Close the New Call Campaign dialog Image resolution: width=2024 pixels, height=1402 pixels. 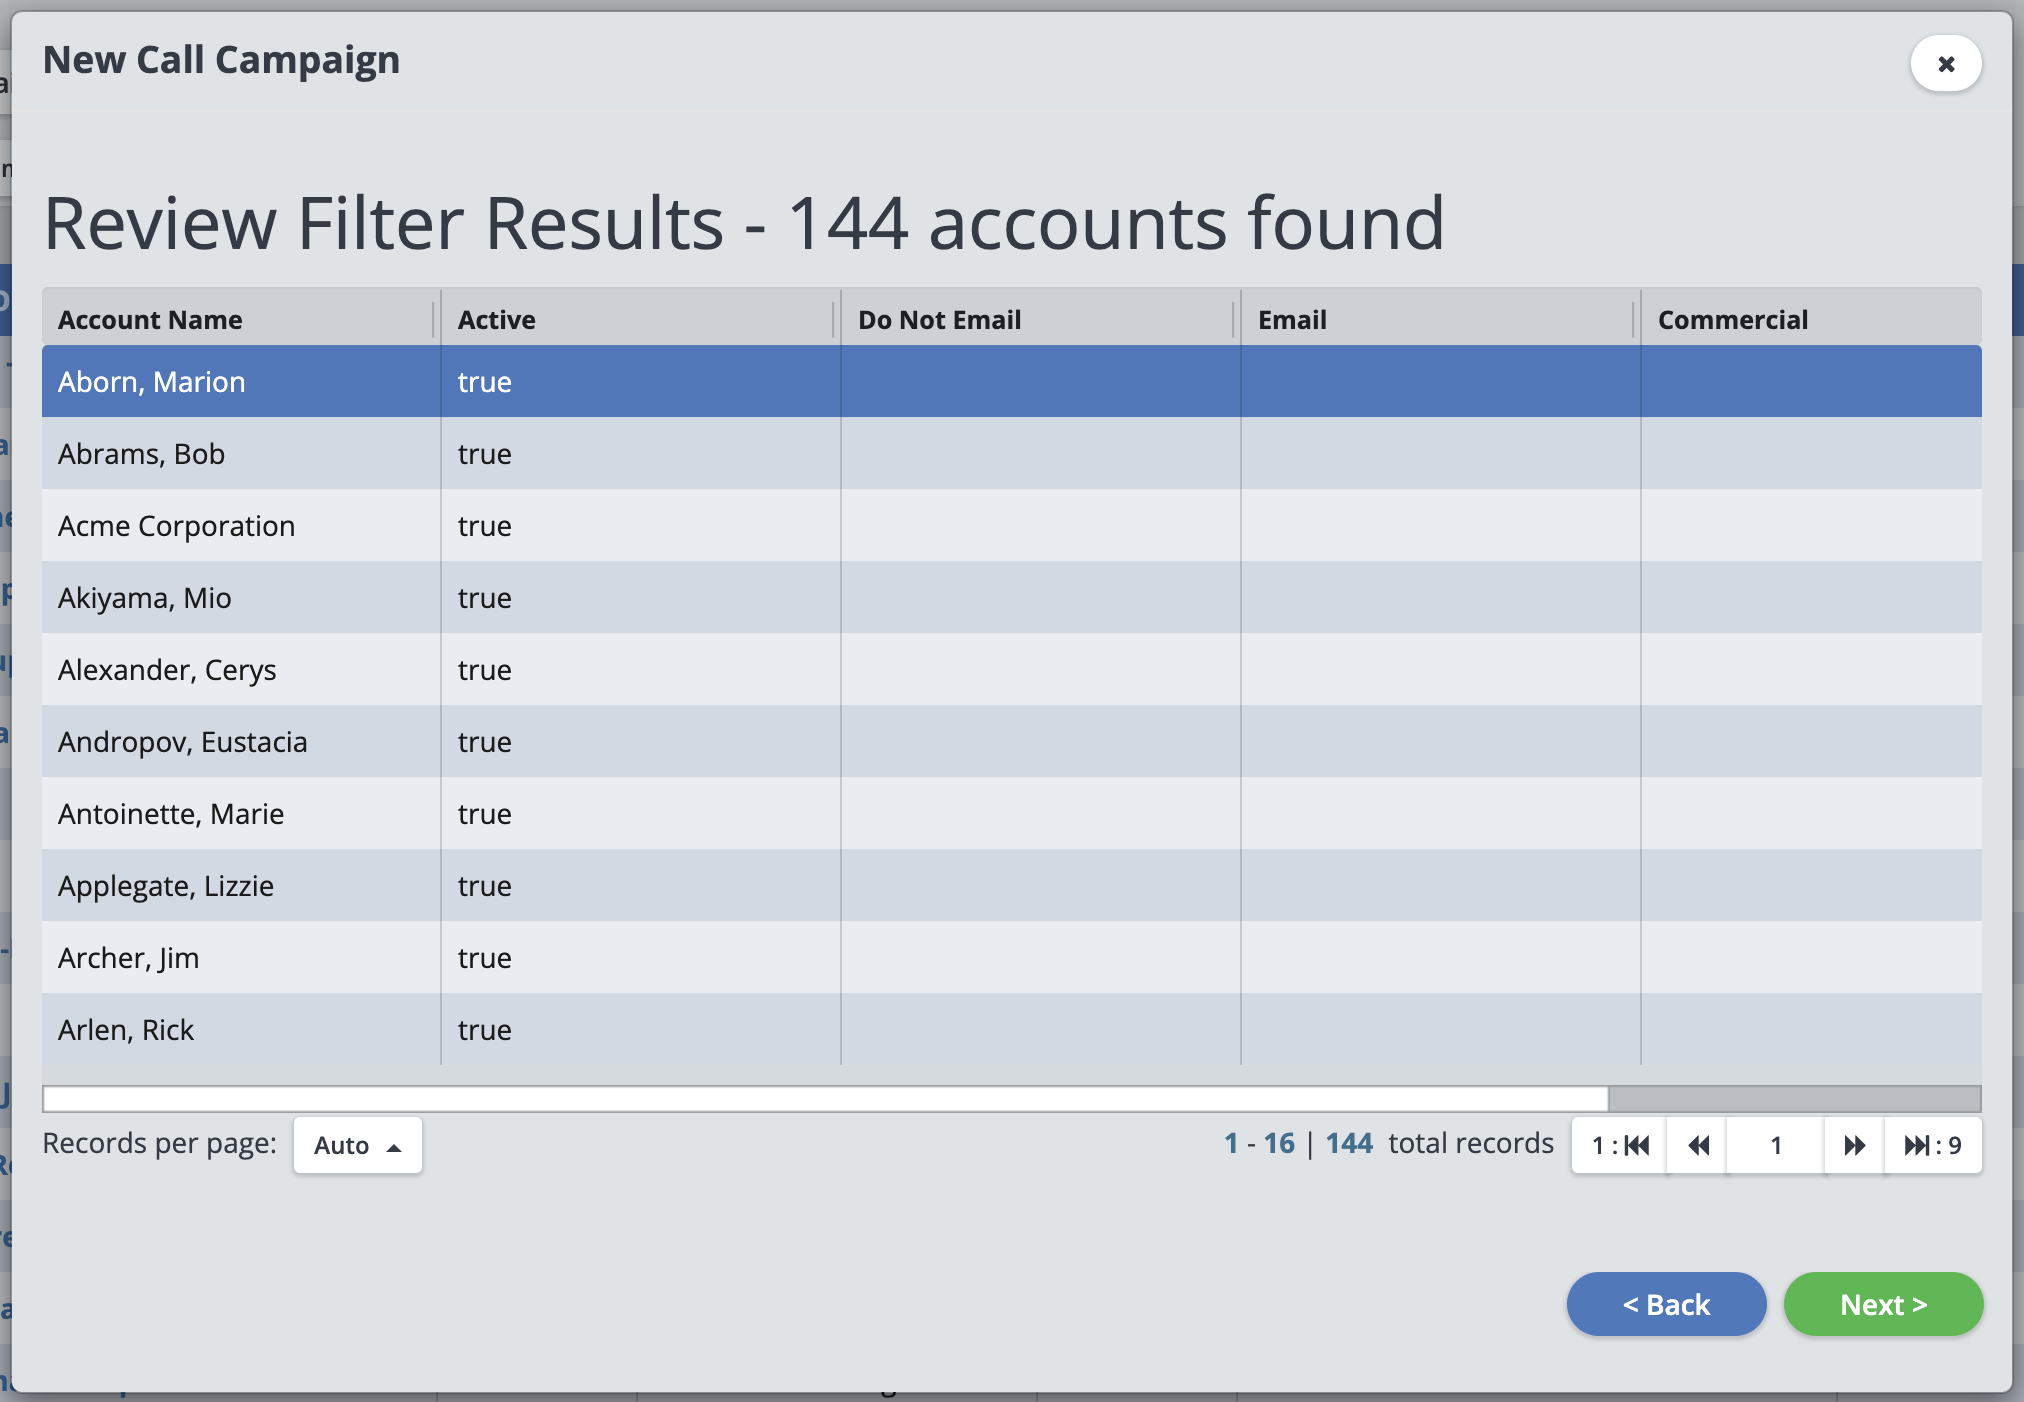1945,64
